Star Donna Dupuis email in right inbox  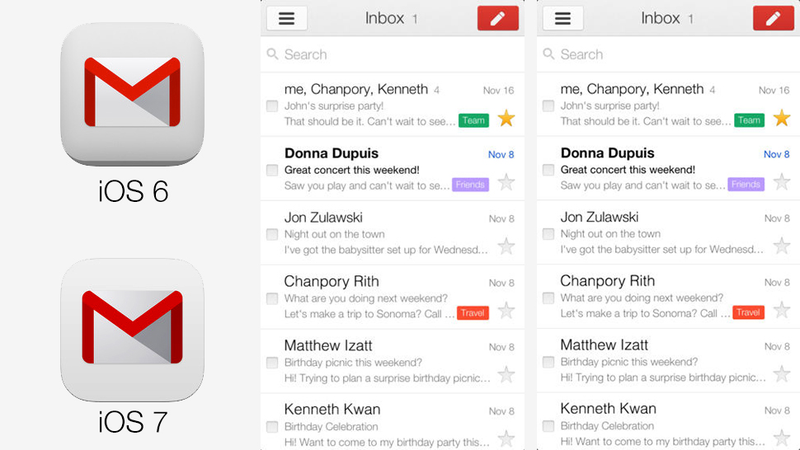(x=782, y=182)
